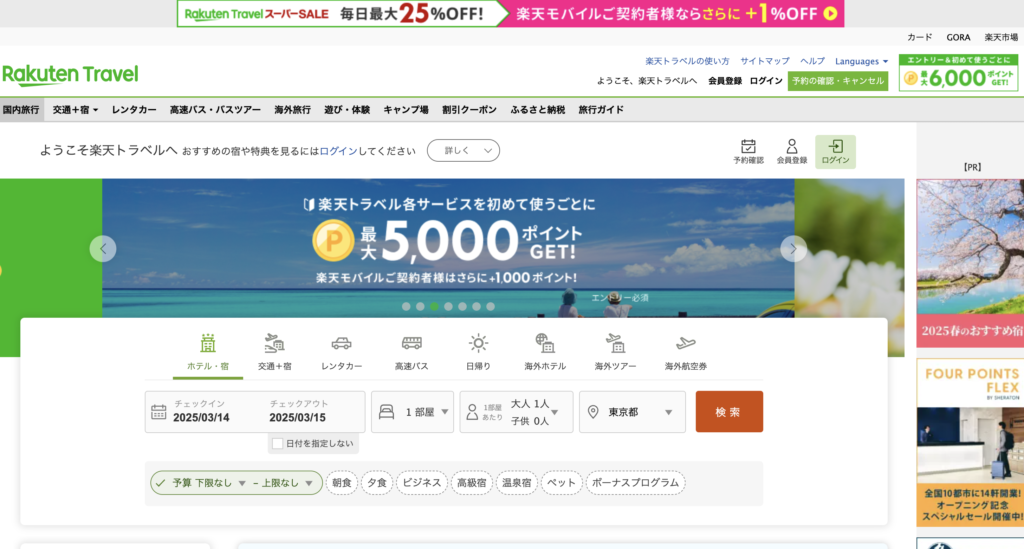Click the play arrow on top sale banner
The height and width of the screenshot is (549, 1024).
coord(830,13)
